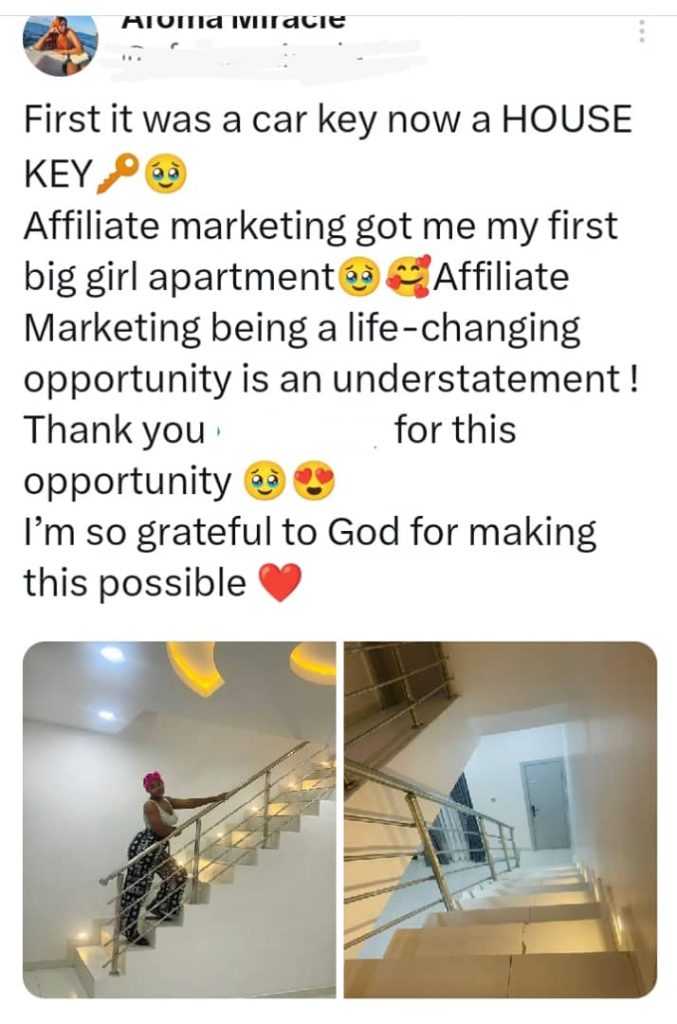This screenshot has height=1024, width=677.
Task: Click the line "I'm so grateful to God"
Action: tap(310, 532)
